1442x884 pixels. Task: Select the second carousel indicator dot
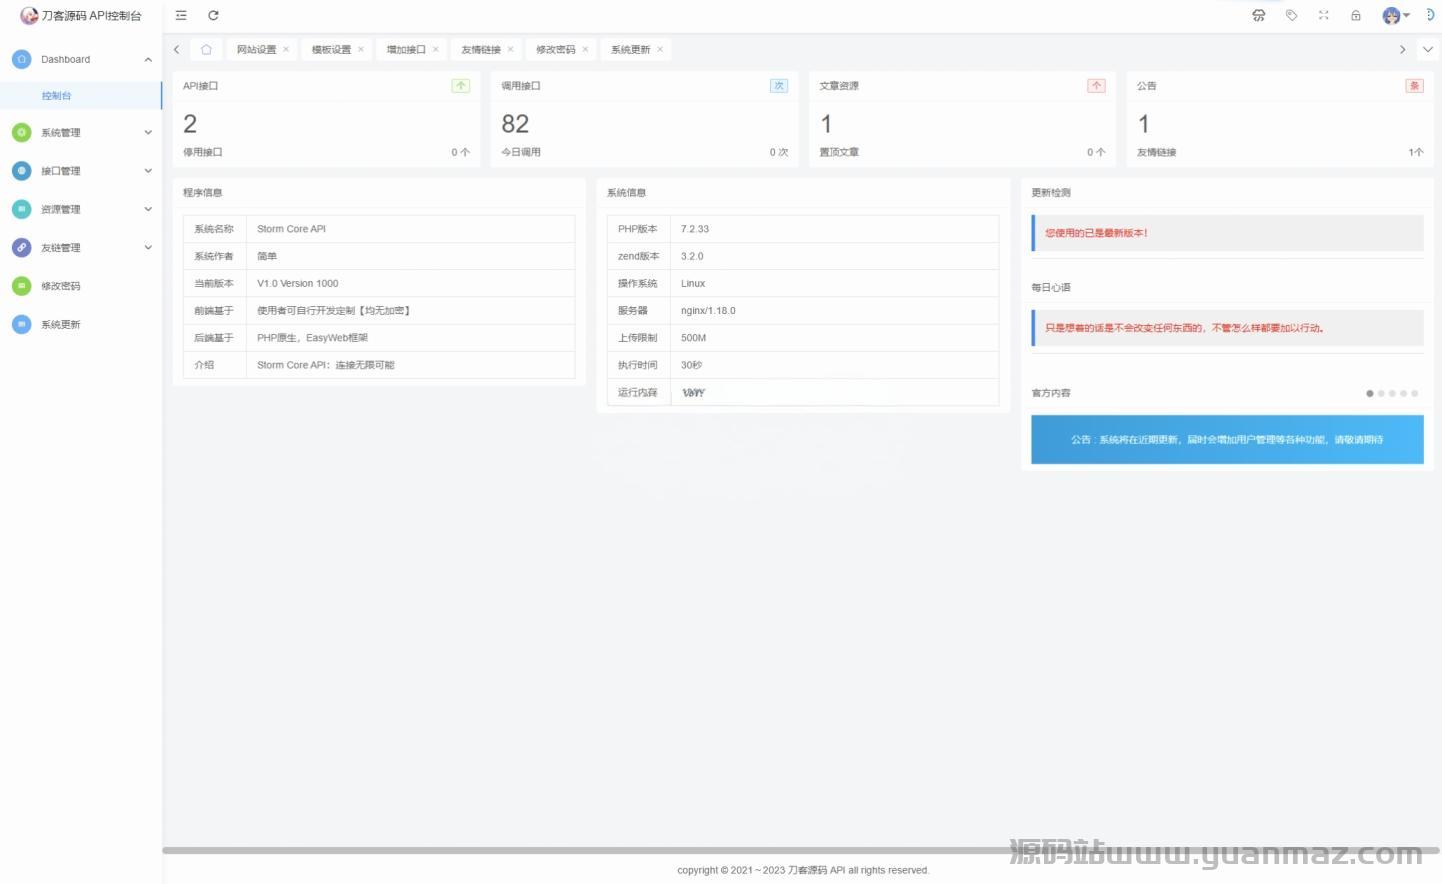point(1381,393)
